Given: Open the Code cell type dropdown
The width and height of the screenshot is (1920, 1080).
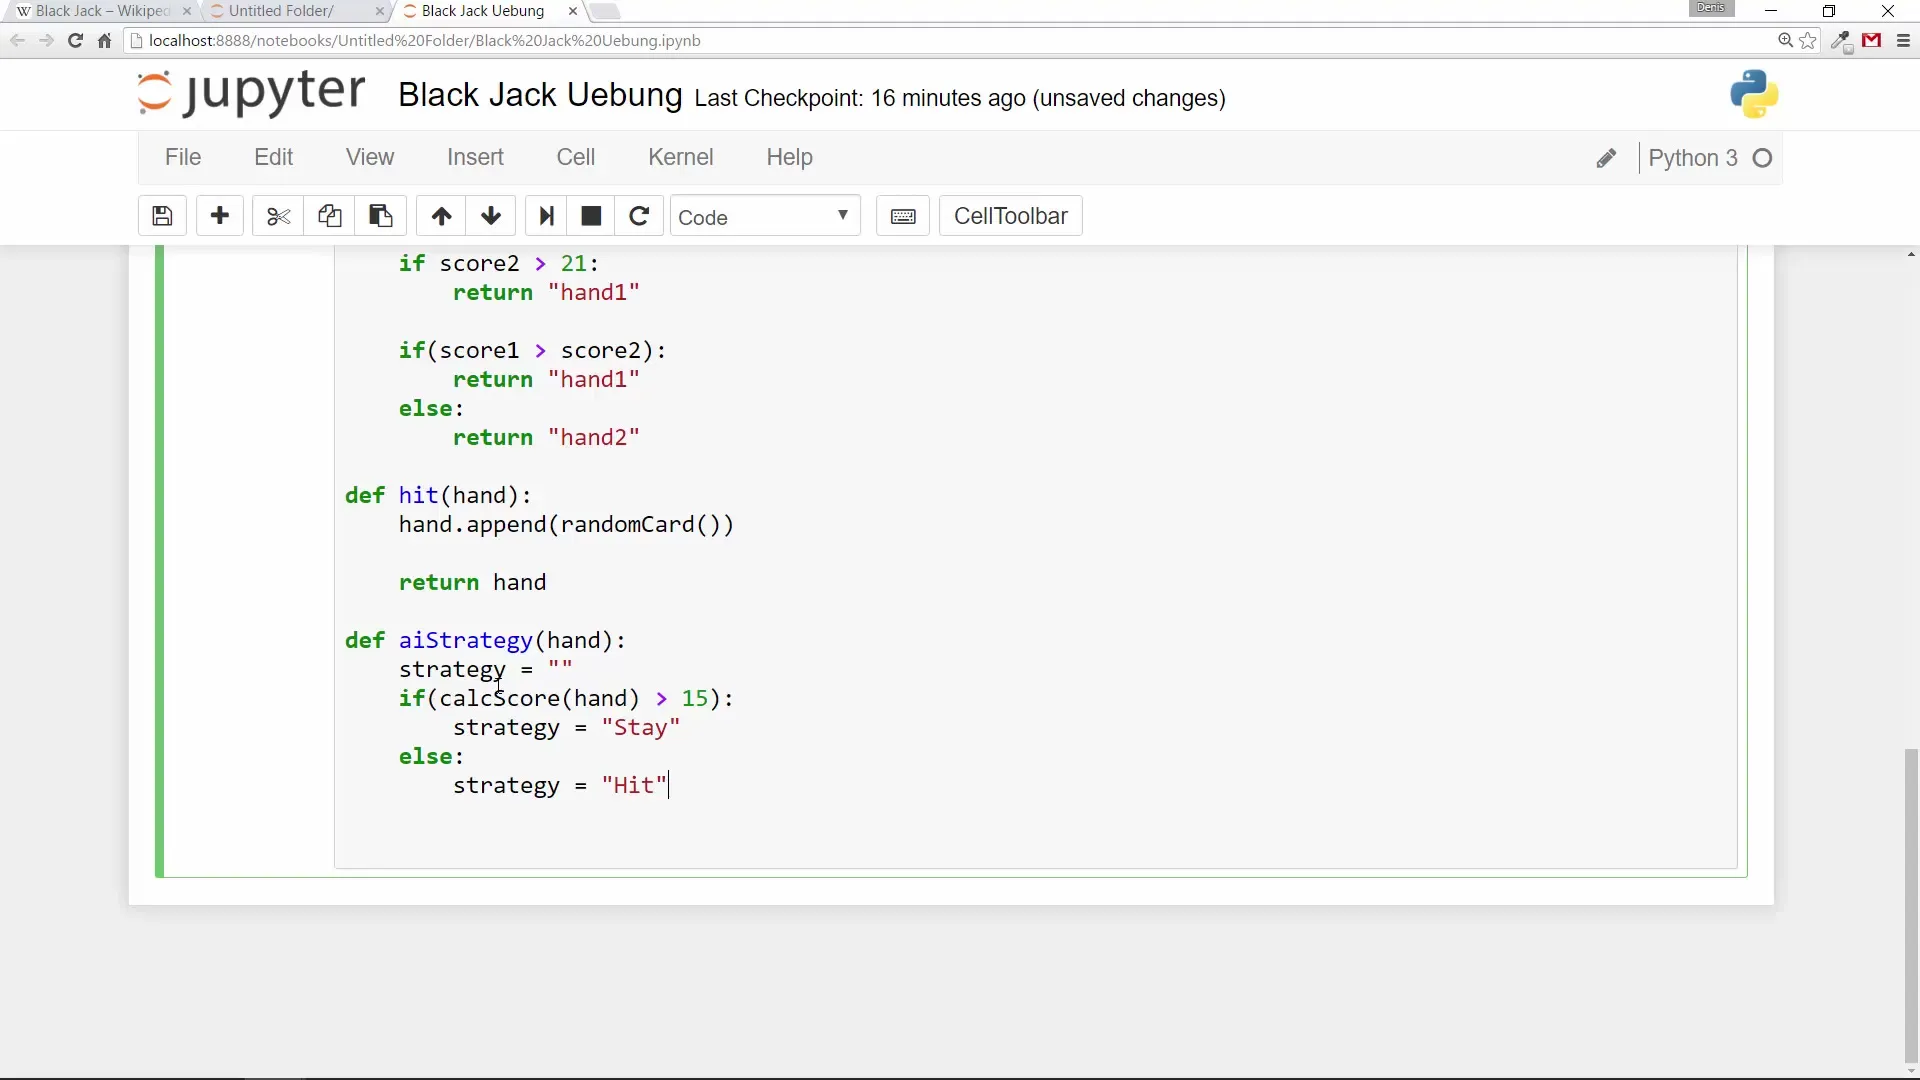Looking at the screenshot, I should point(764,217).
